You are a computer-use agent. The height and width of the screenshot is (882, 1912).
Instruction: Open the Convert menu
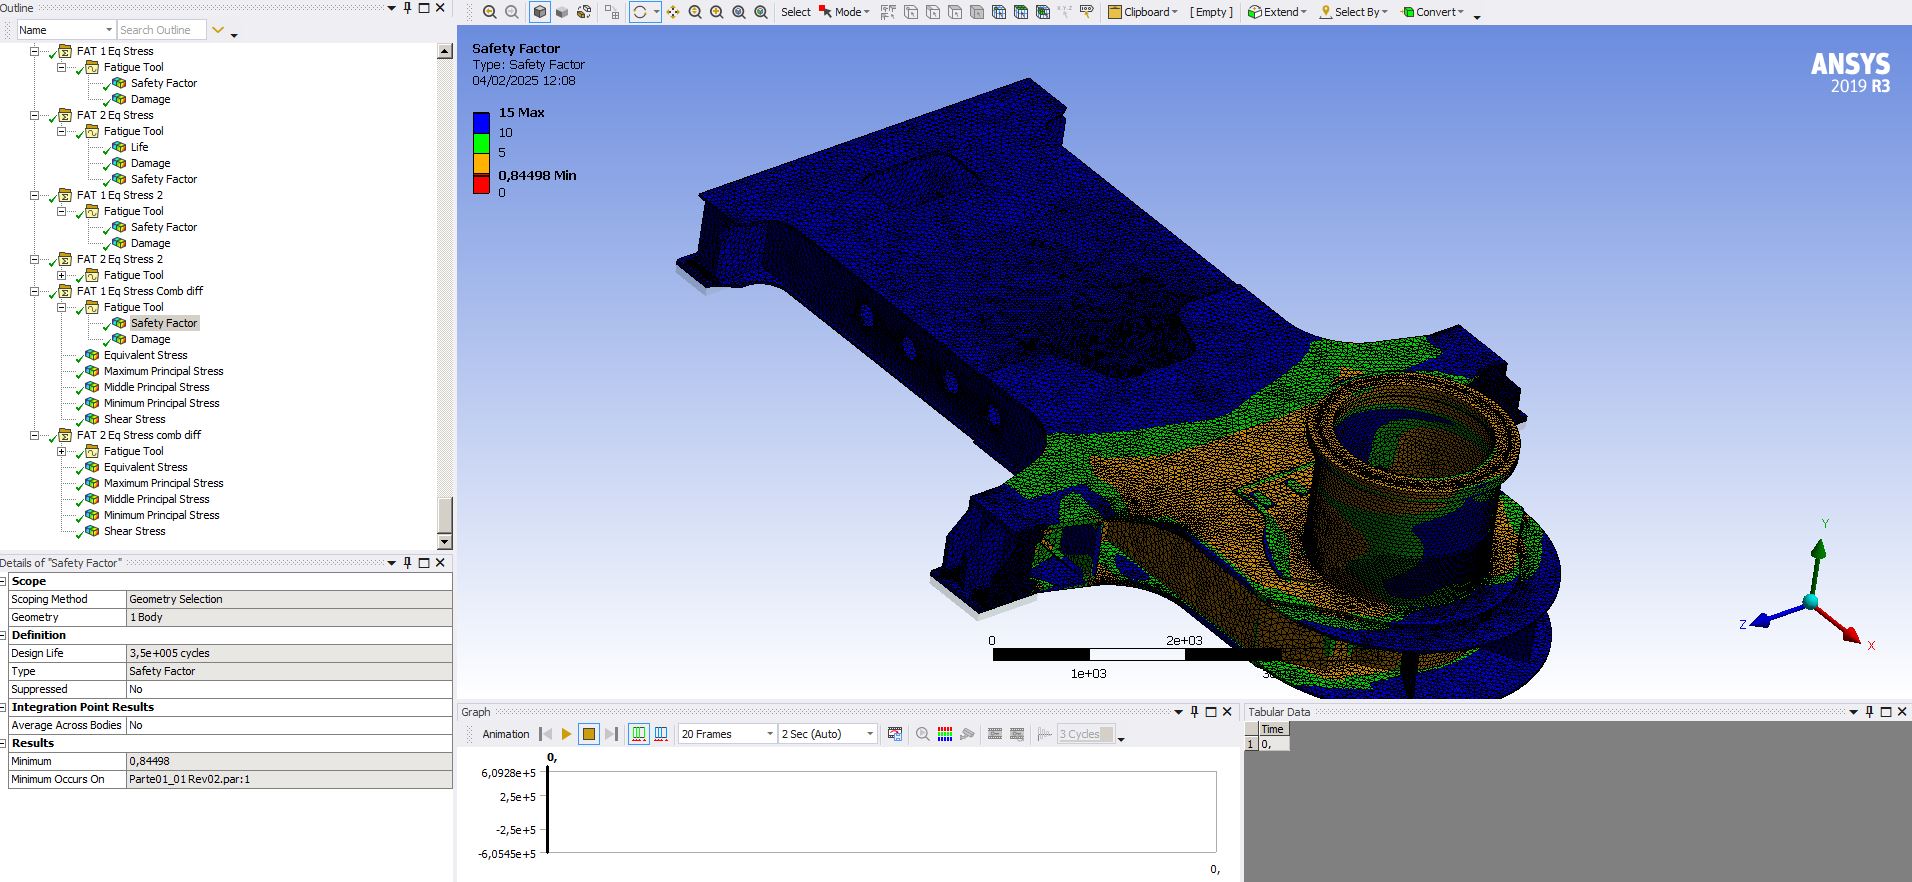(x=1433, y=12)
